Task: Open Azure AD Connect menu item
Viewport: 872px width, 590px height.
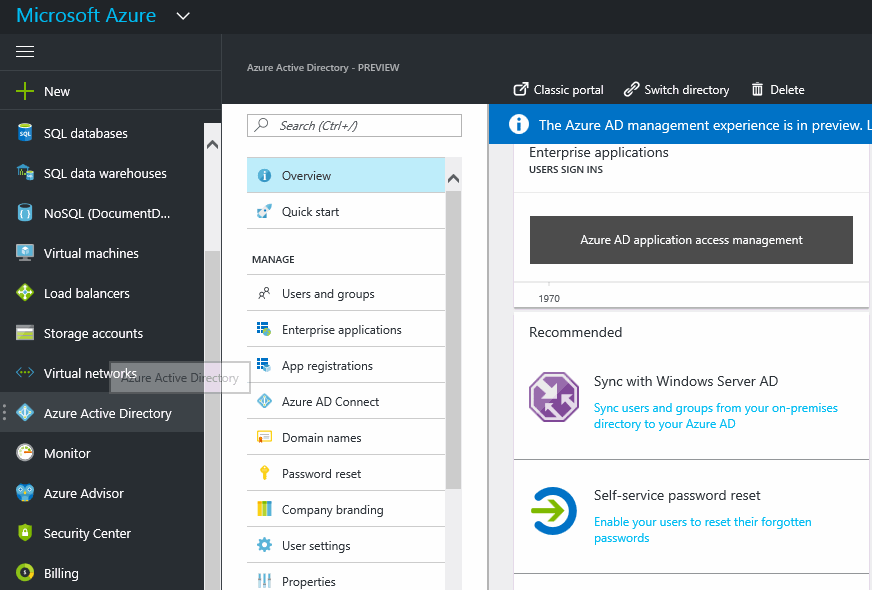Action: tap(346, 401)
